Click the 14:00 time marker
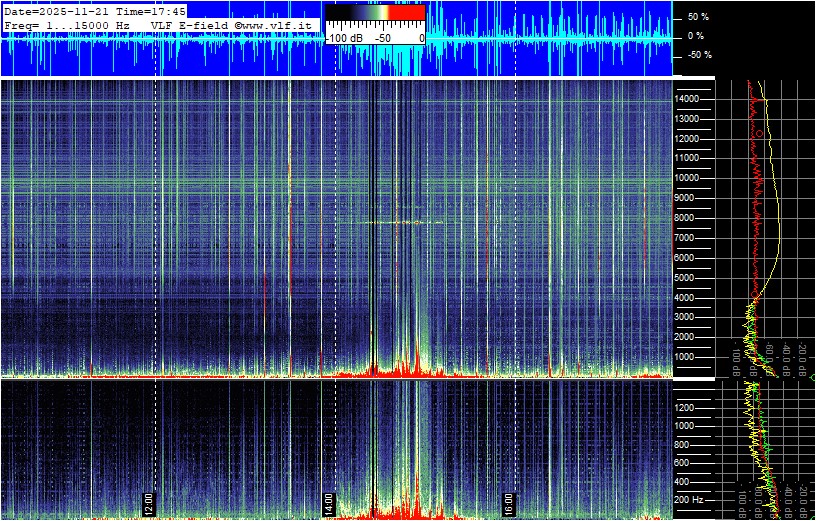 [328, 504]
